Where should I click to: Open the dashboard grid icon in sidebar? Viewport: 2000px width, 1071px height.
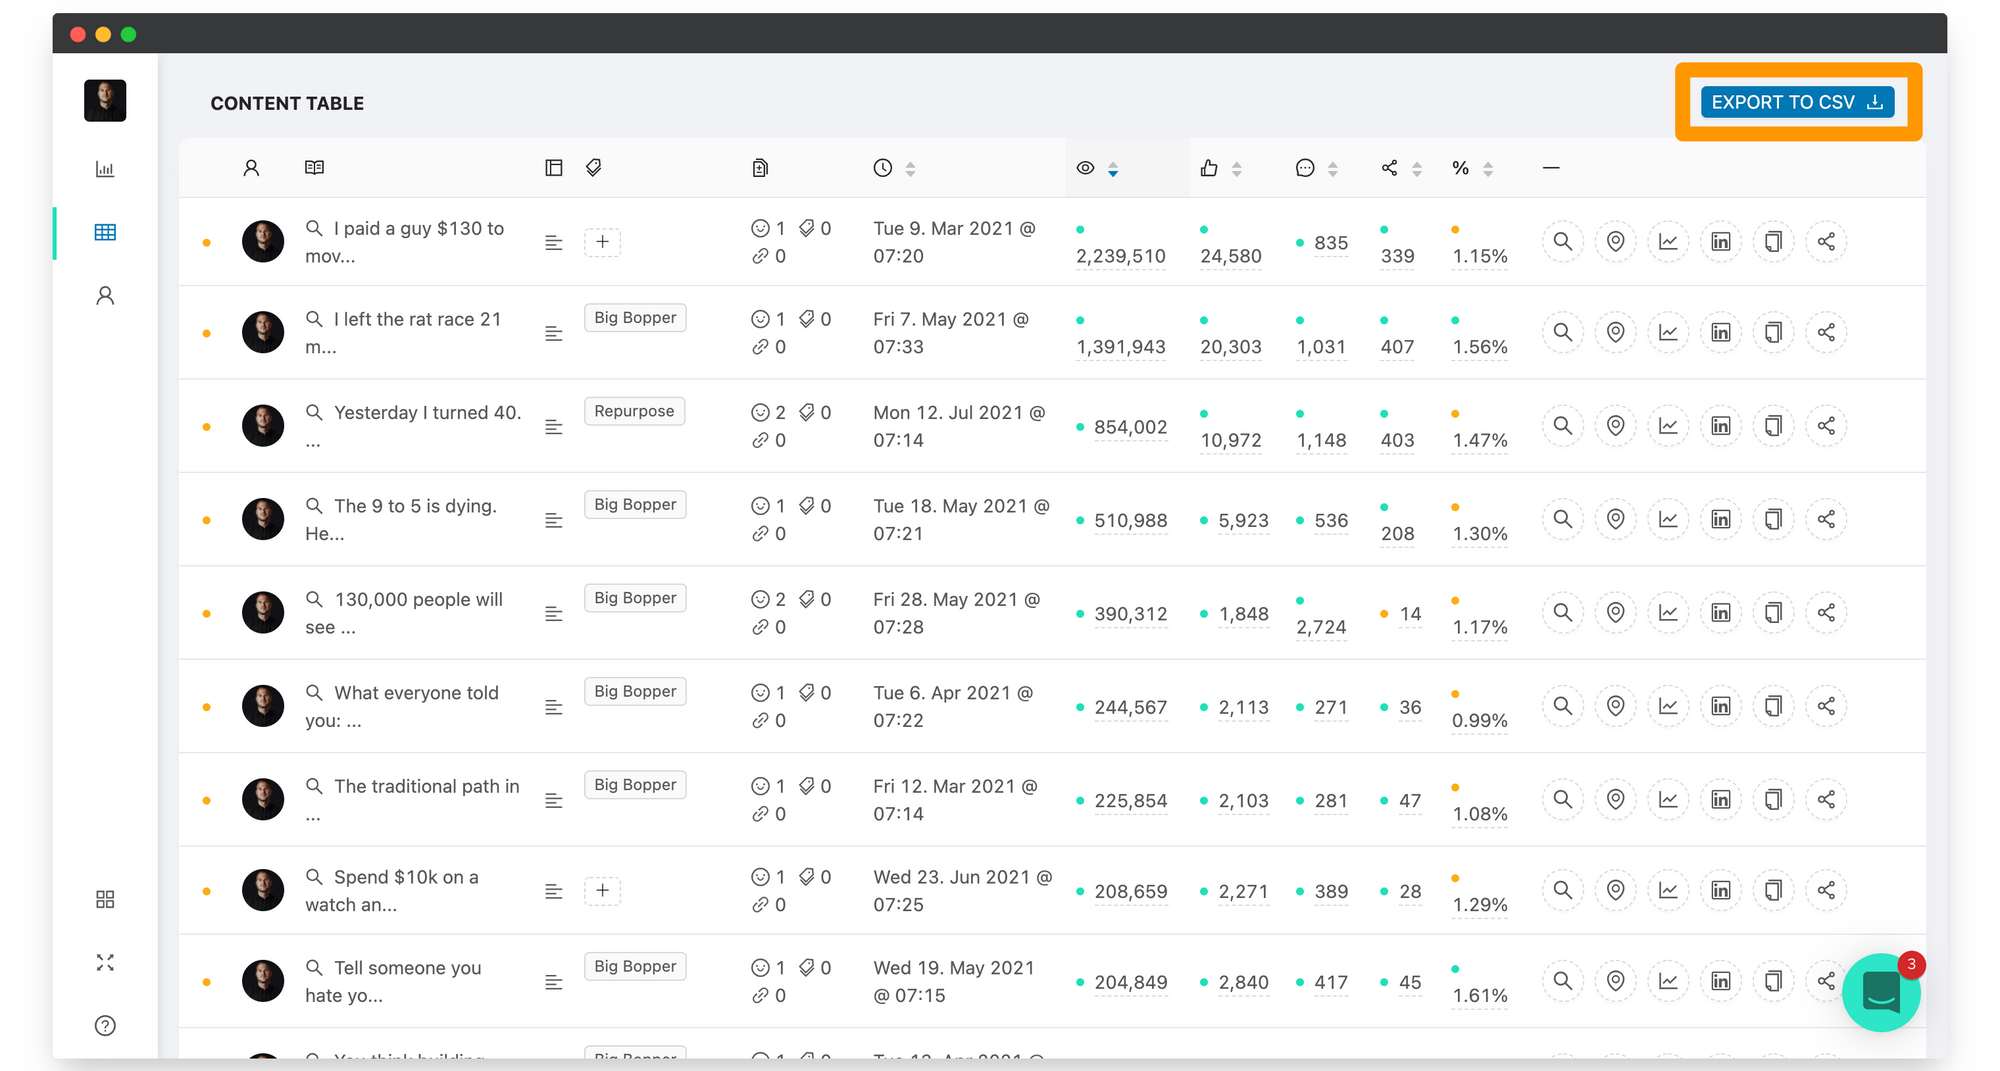(105, 899)
